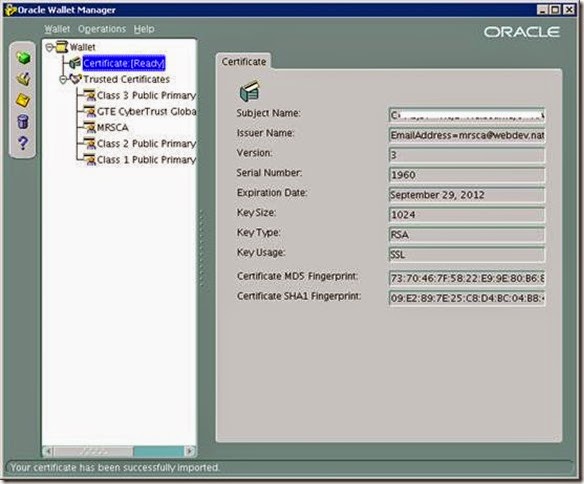Click the icon beside GTE CyberTrust Global
The width and height of the screenshot is (584, 484).
[x=90, y=111]
